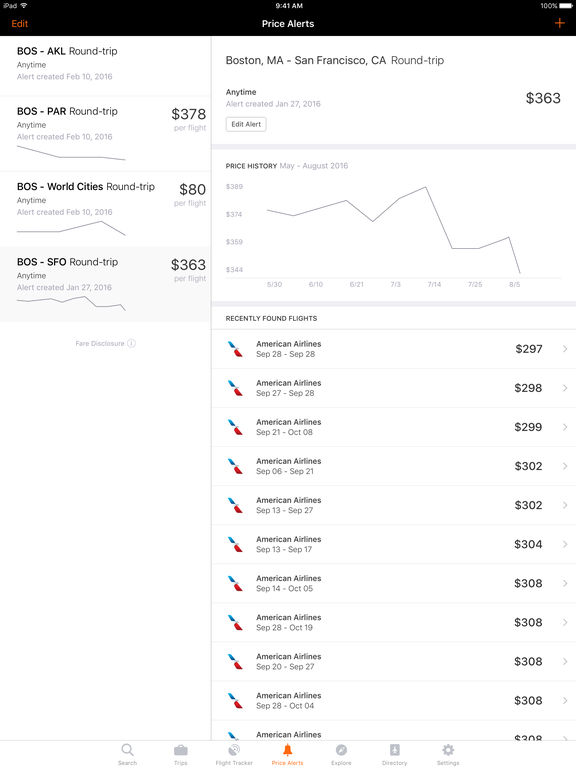The height and width of the screenshot is (768, 576).
Task: Tap Edit in the top bar
Action: point(20,24)
